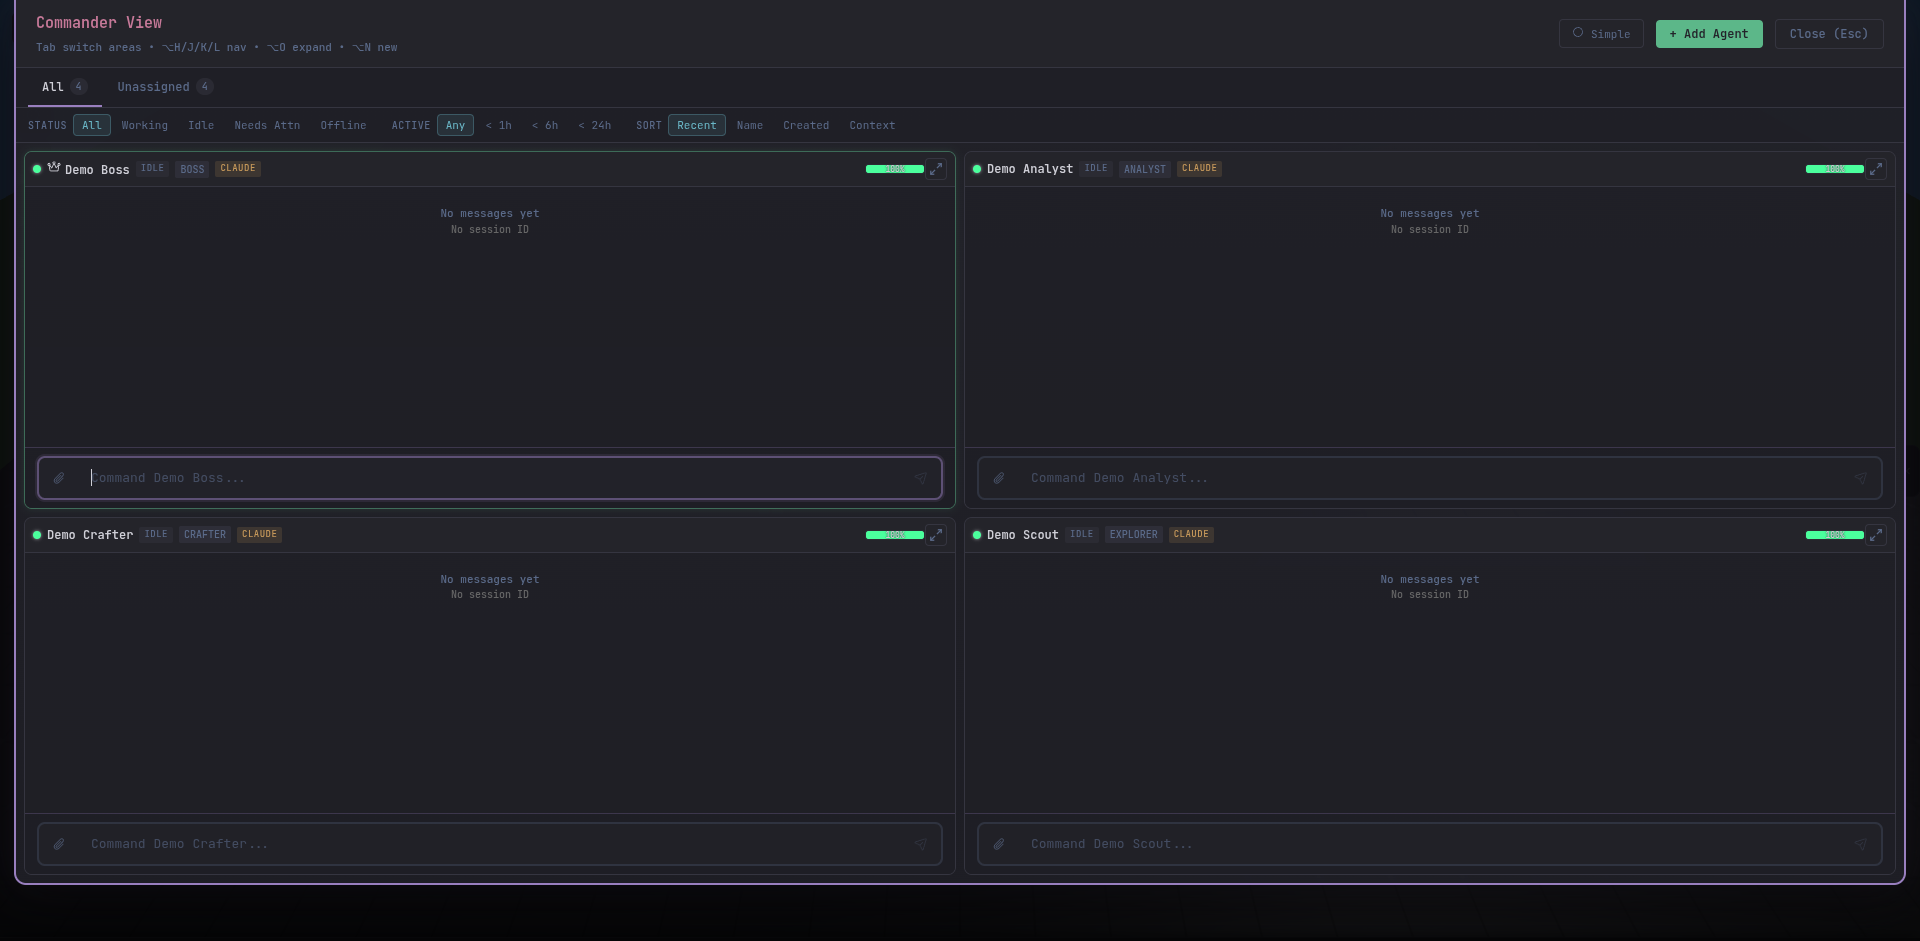The image size is (1920, 941).
Task: Switch to the Unassigned tab
Action: (165, 87)
